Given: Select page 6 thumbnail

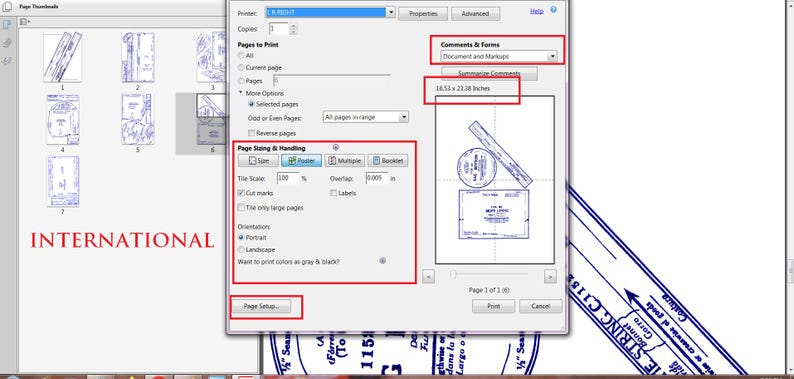Looking at the screenshot, I should click(x=211, y=119).
